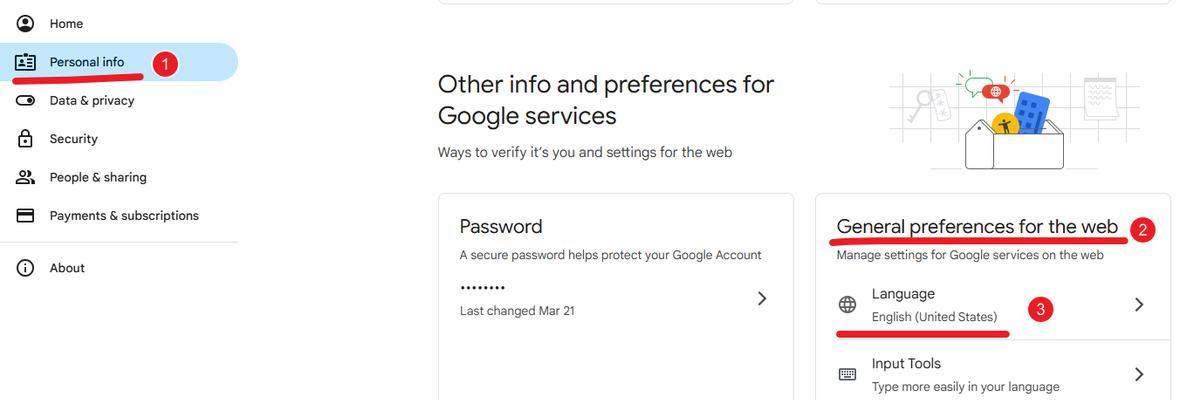Click the preferences illustration image
Viewport: 1187px width, 400px height.
[1014, 120]
